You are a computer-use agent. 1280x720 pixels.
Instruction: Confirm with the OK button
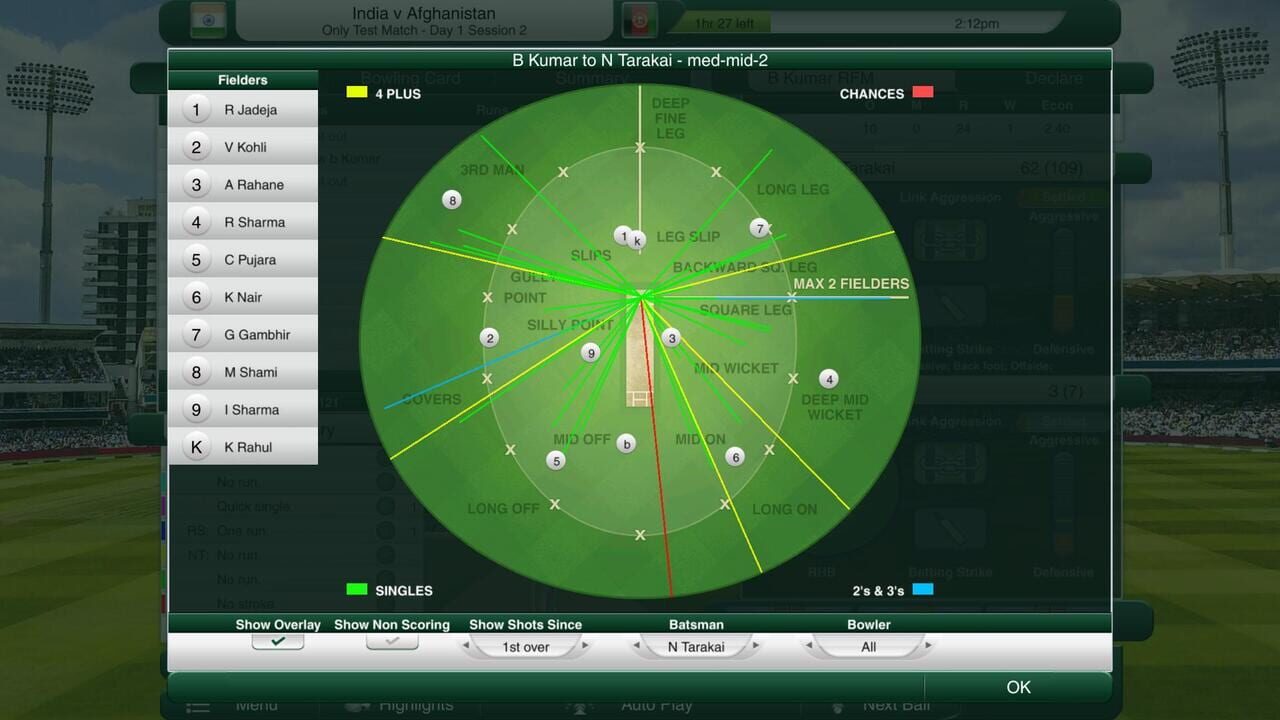[x=1017, y=687]
